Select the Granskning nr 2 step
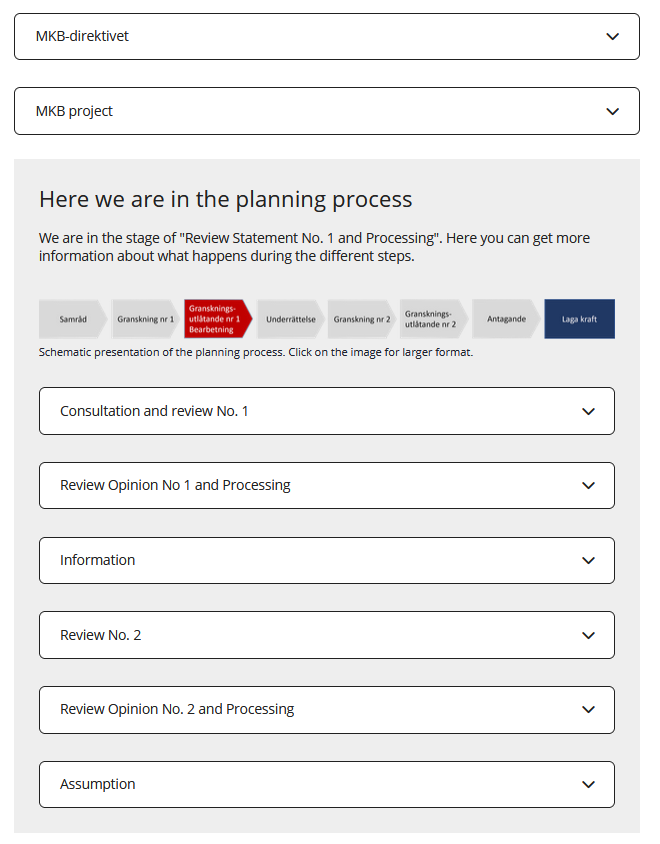 [361, 319]
